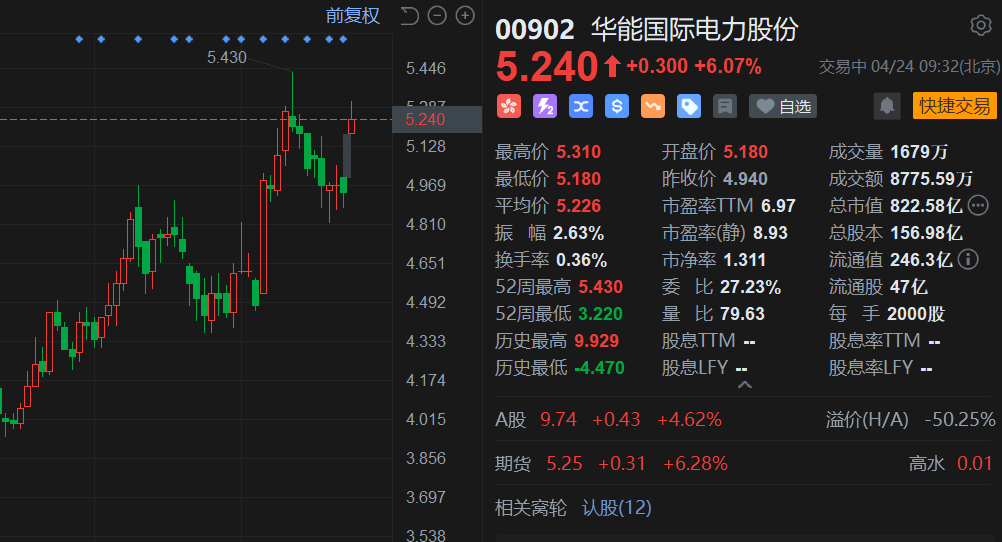1002x542 pixels.
Task: Click the 每手 value 2000股
Action: (x=916, y=314)
